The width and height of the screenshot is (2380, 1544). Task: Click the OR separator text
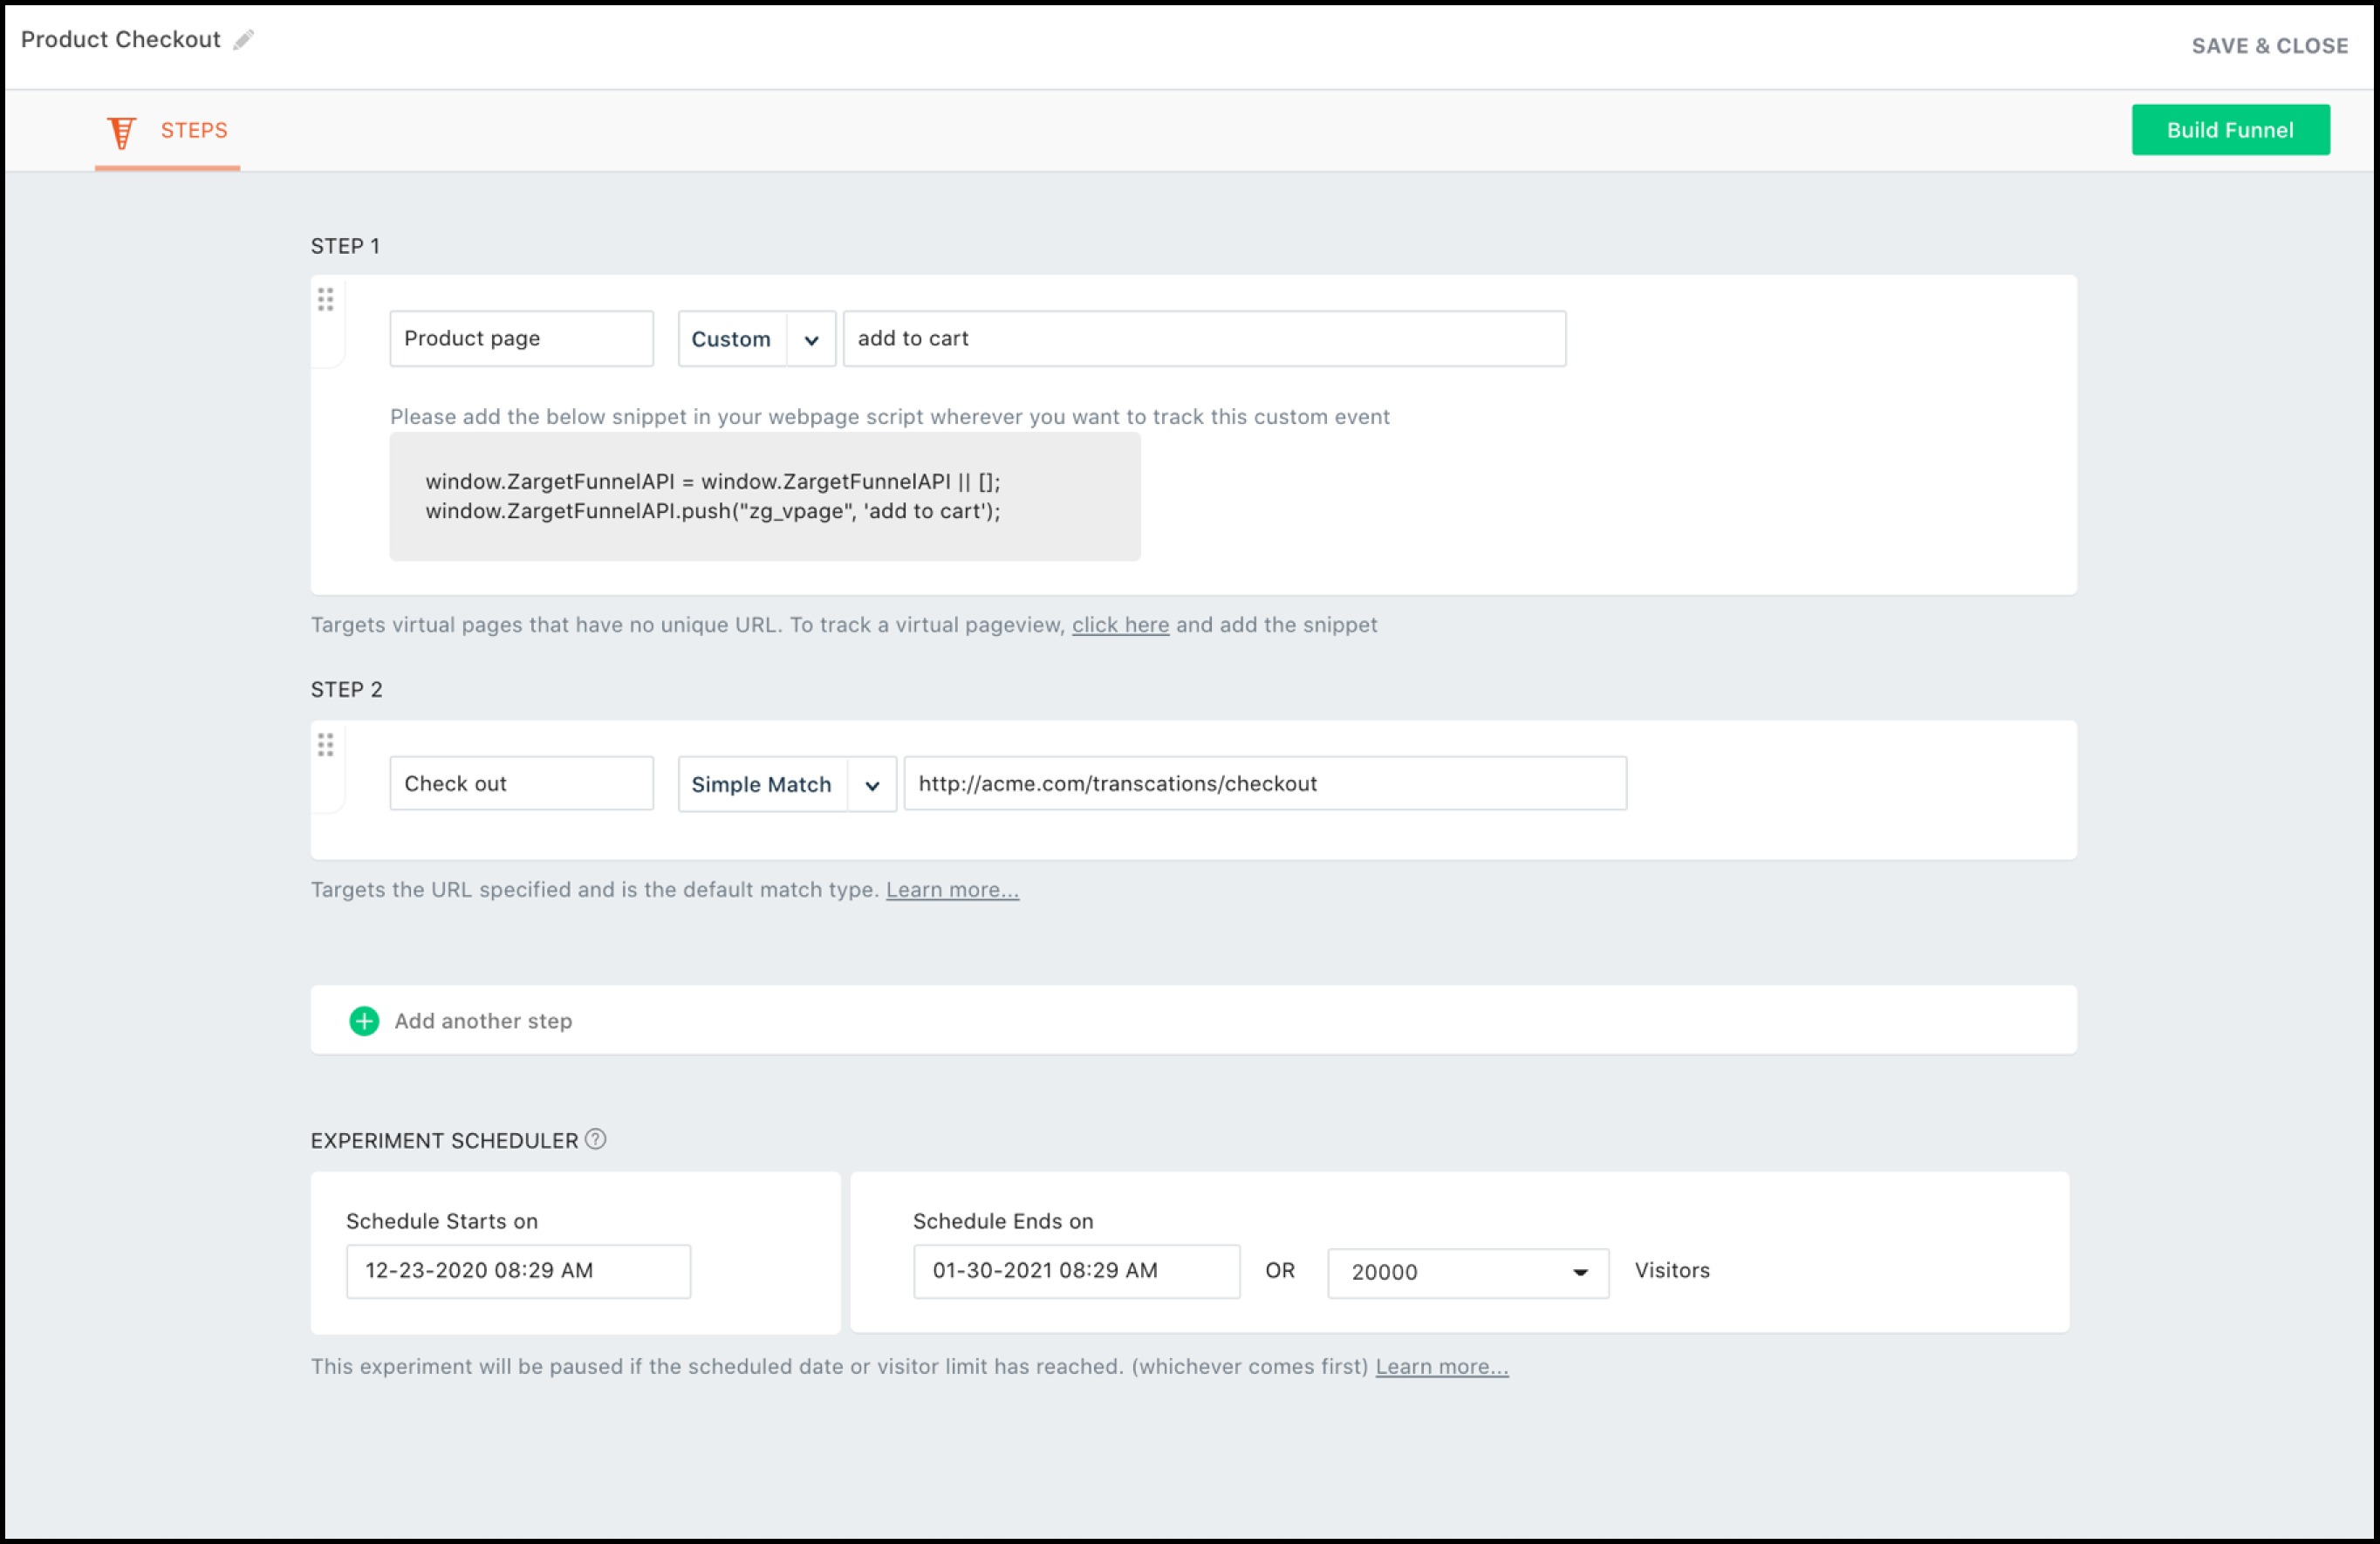(1280, 1270)
